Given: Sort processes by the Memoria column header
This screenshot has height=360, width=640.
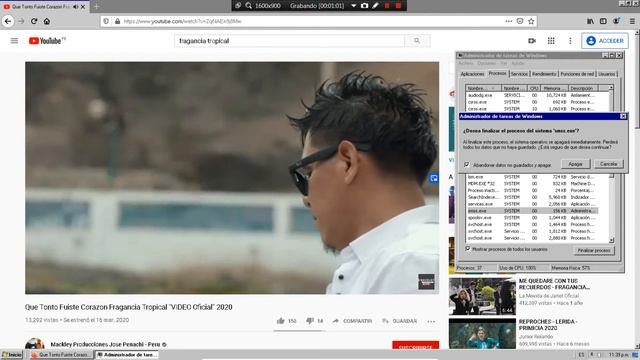Looking at the screenshot, I should [554, 88].
